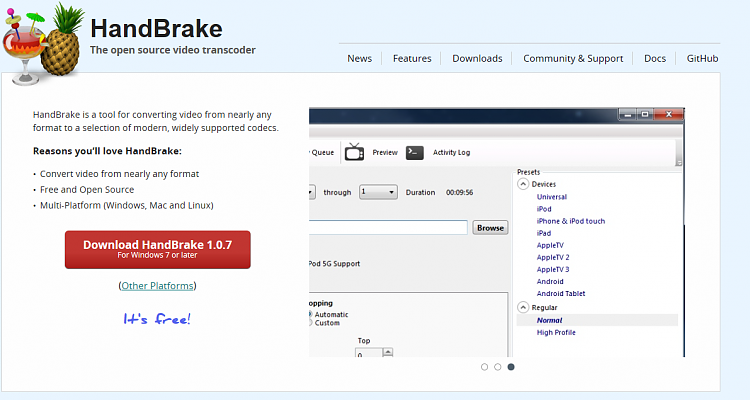Select the AppleTV 3 preset
Image resolution: width=750 pixels, height=400 pixels.
[x=553, y=269]
